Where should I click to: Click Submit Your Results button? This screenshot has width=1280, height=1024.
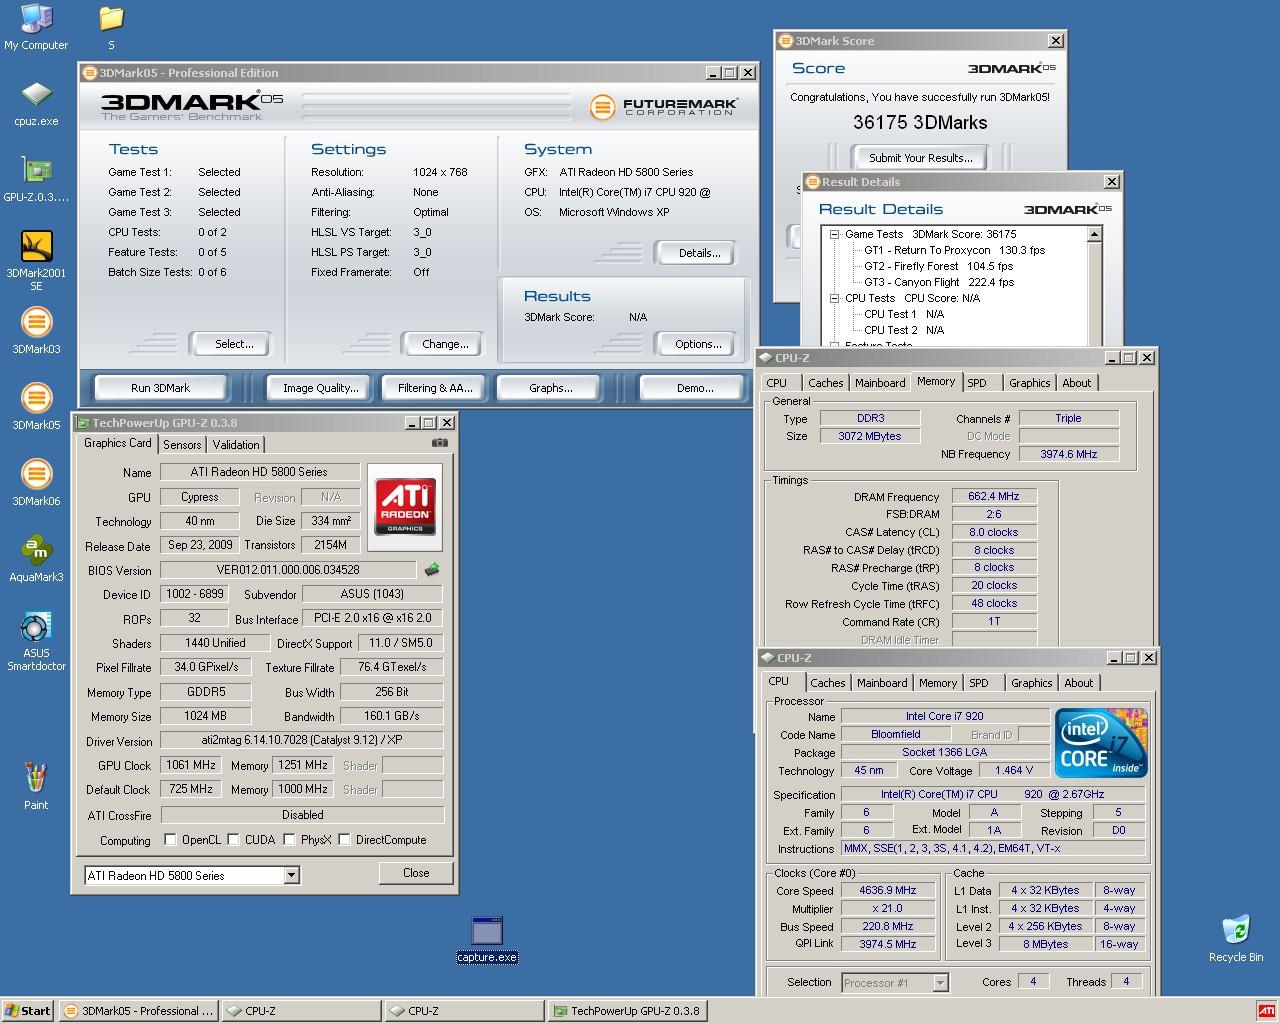pos(920,158)
